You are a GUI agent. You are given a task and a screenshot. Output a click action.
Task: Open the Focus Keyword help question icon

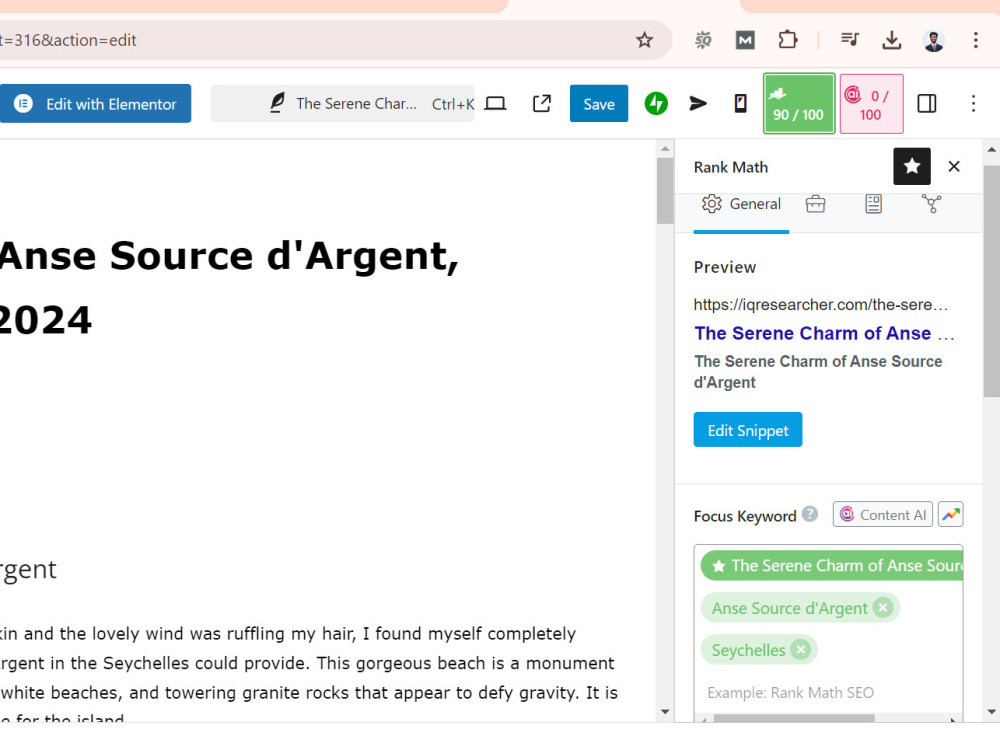click(810, 514)
